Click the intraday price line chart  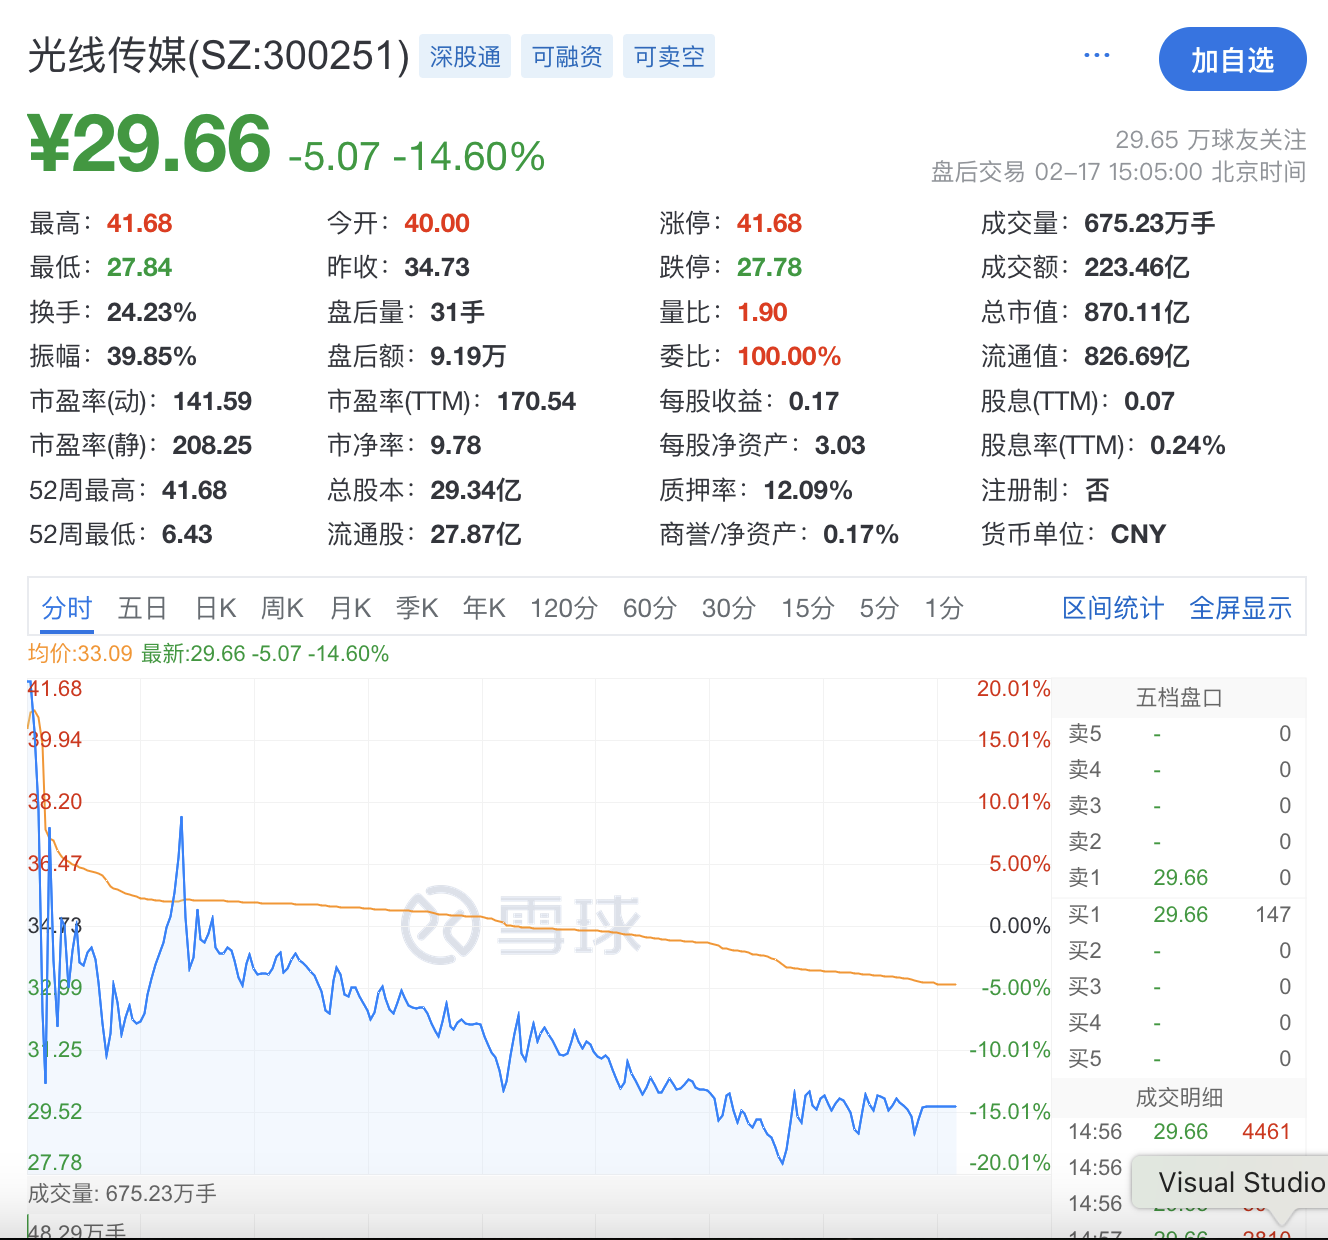tap(492, 925)
